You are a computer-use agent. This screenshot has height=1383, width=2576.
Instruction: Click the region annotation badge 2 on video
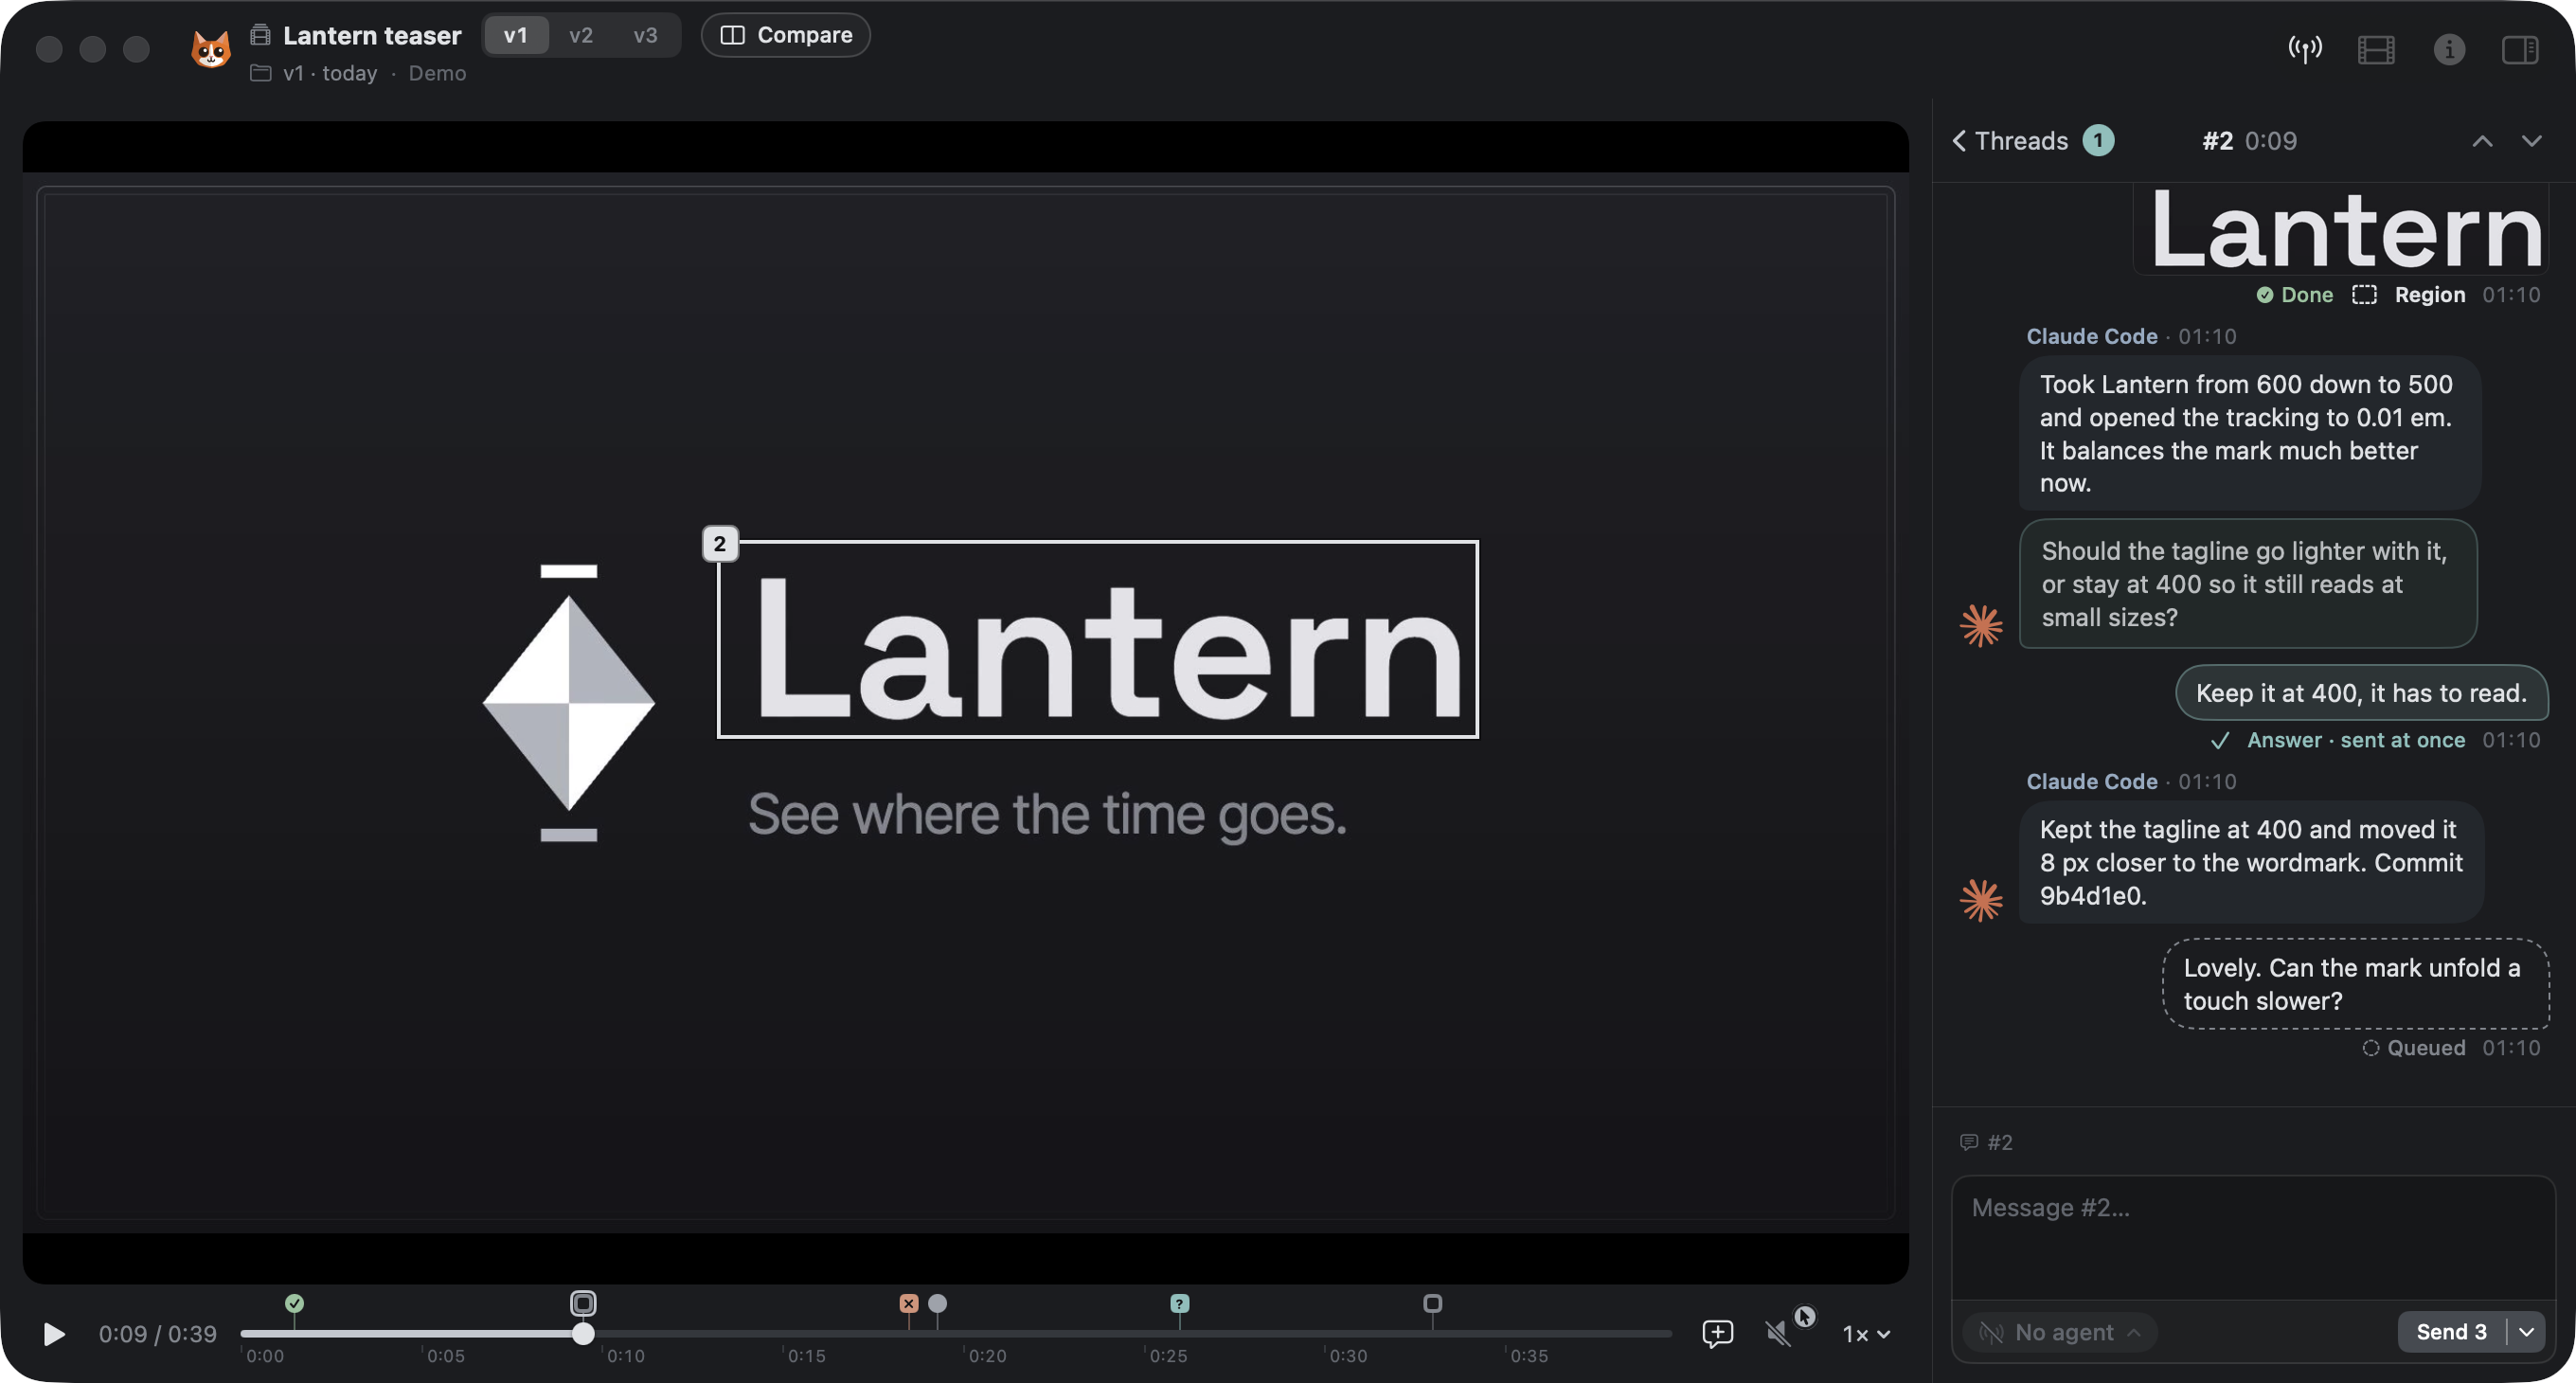tap(720, 544)
